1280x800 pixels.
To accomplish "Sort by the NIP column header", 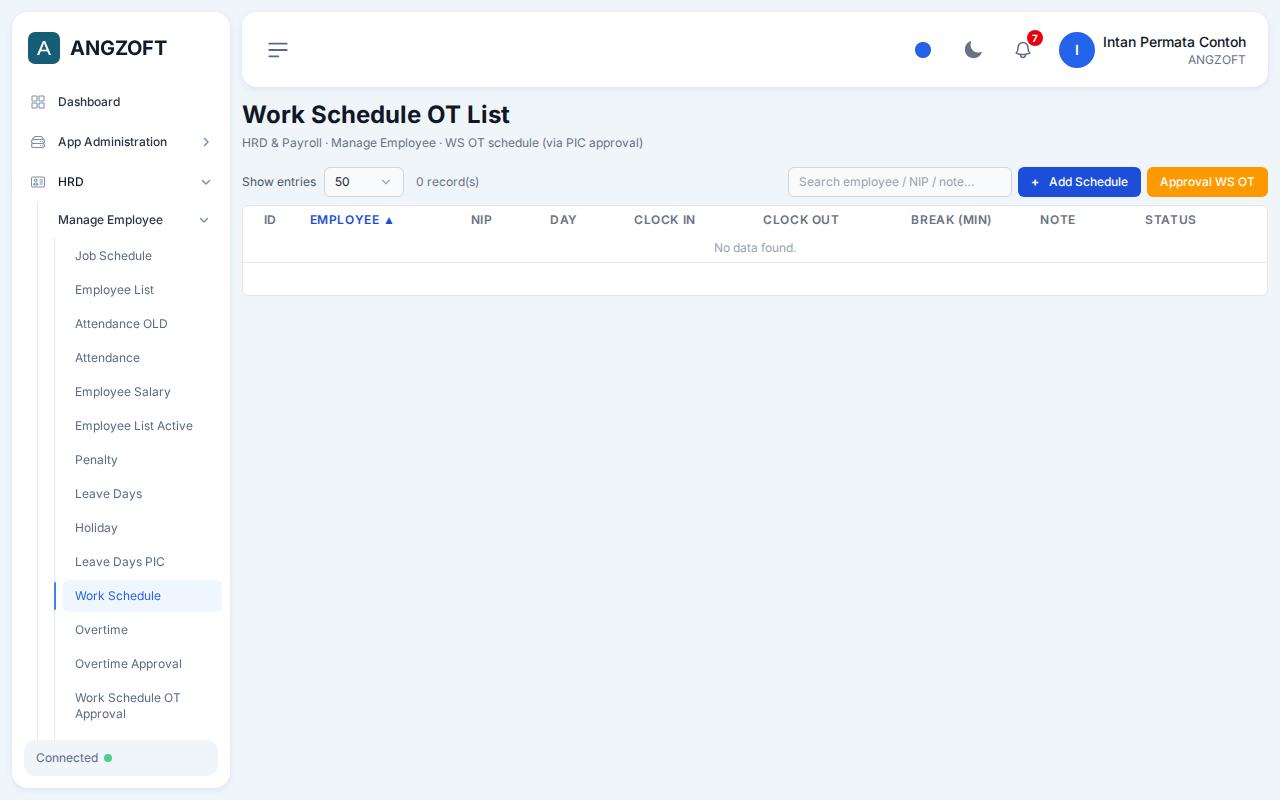I will [x=481, y=220].
